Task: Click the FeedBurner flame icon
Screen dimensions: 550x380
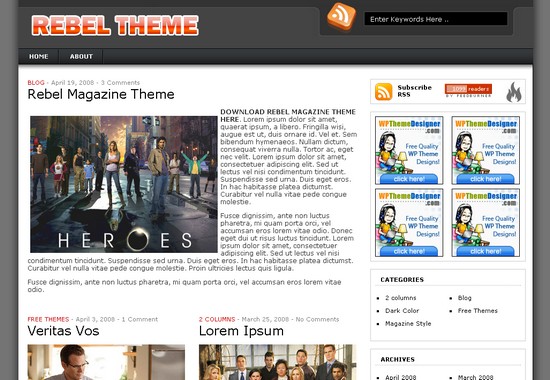Action: pyautogui.click(x=514, y=92)
